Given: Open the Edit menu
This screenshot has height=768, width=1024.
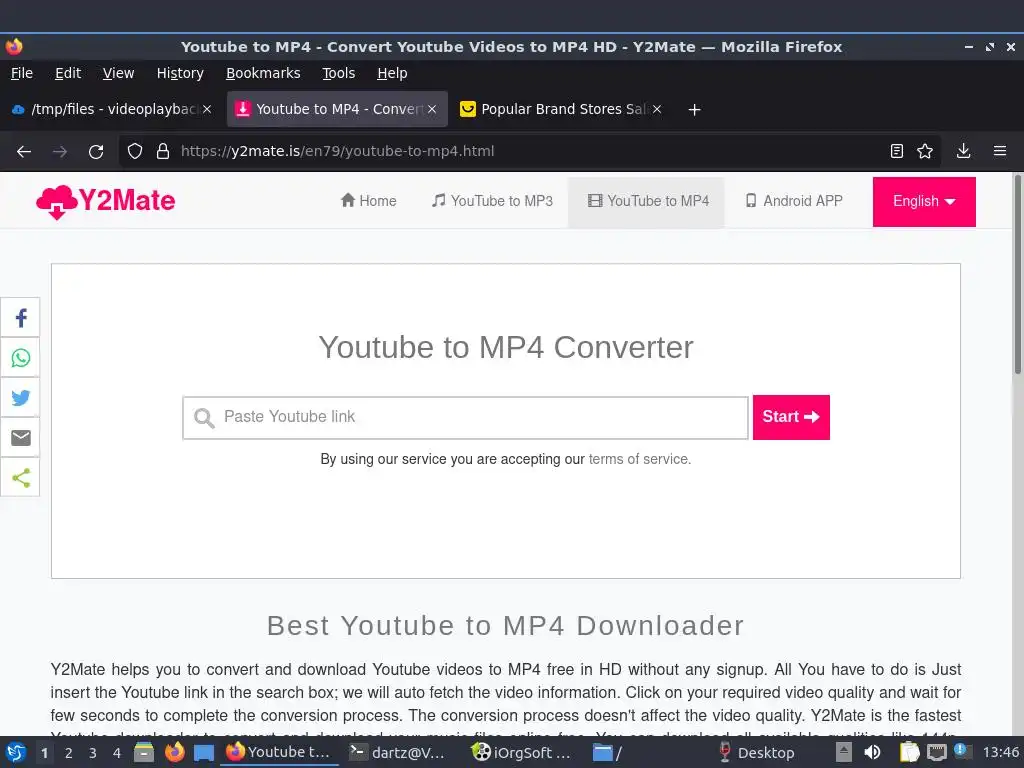Looking at the screenshot, I should (x=68, y=73).
